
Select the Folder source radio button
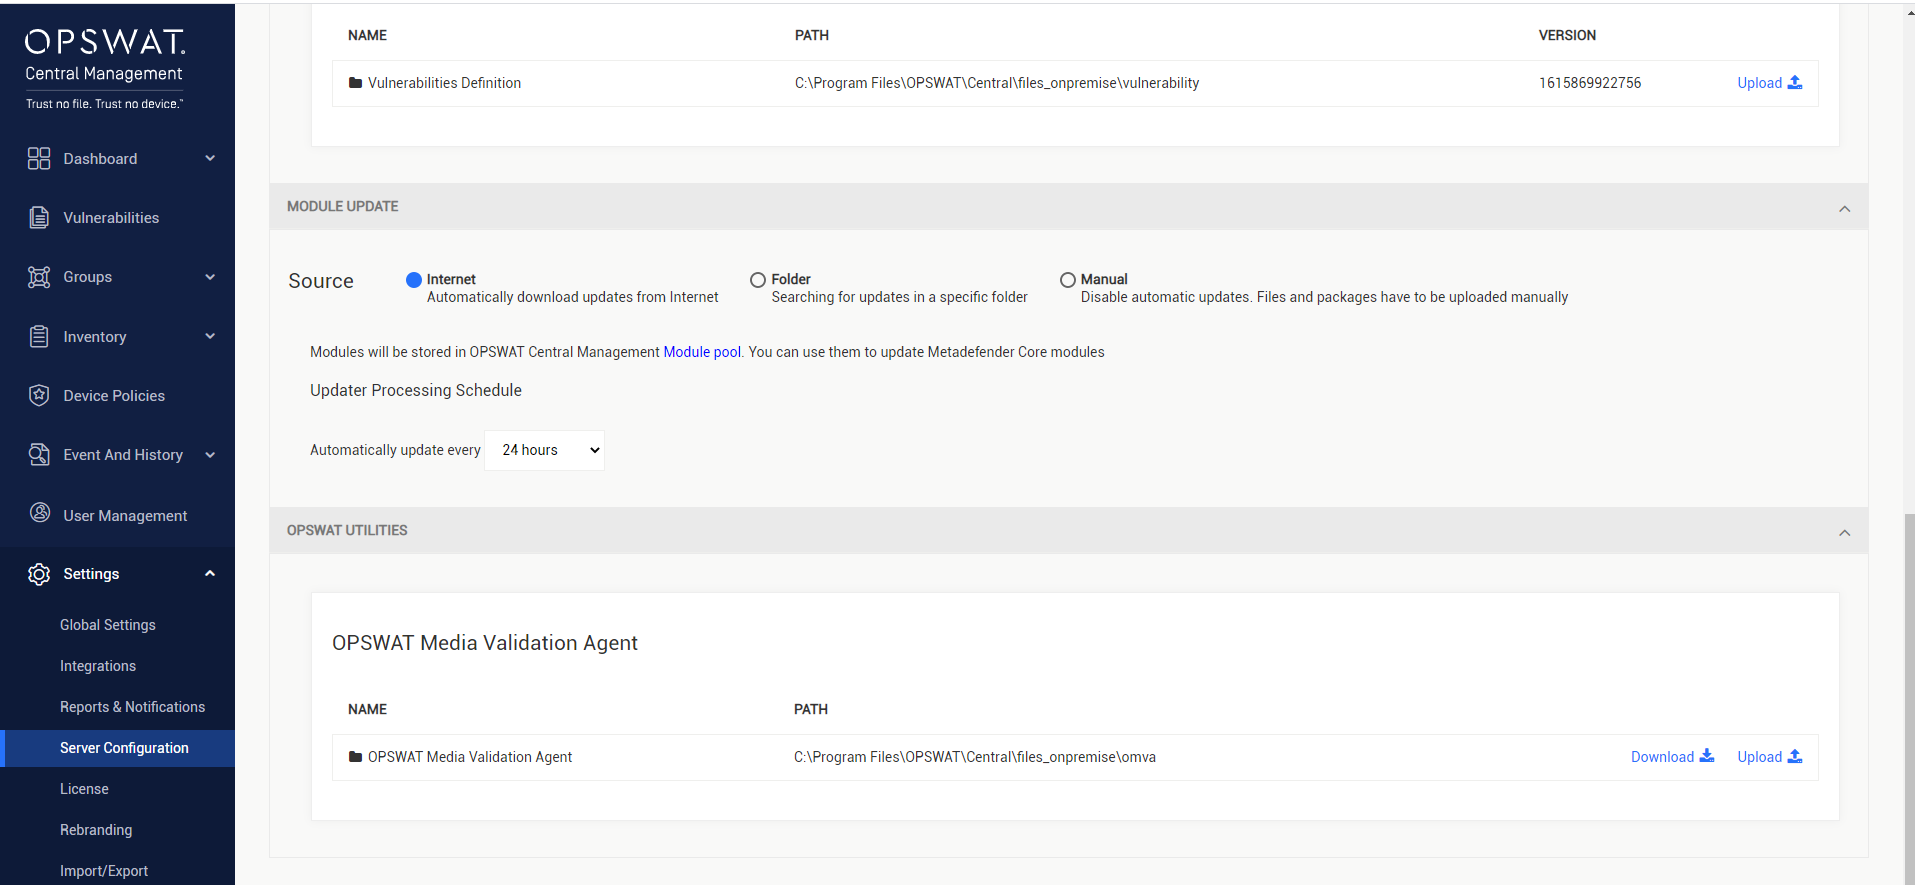pos(758,280)
